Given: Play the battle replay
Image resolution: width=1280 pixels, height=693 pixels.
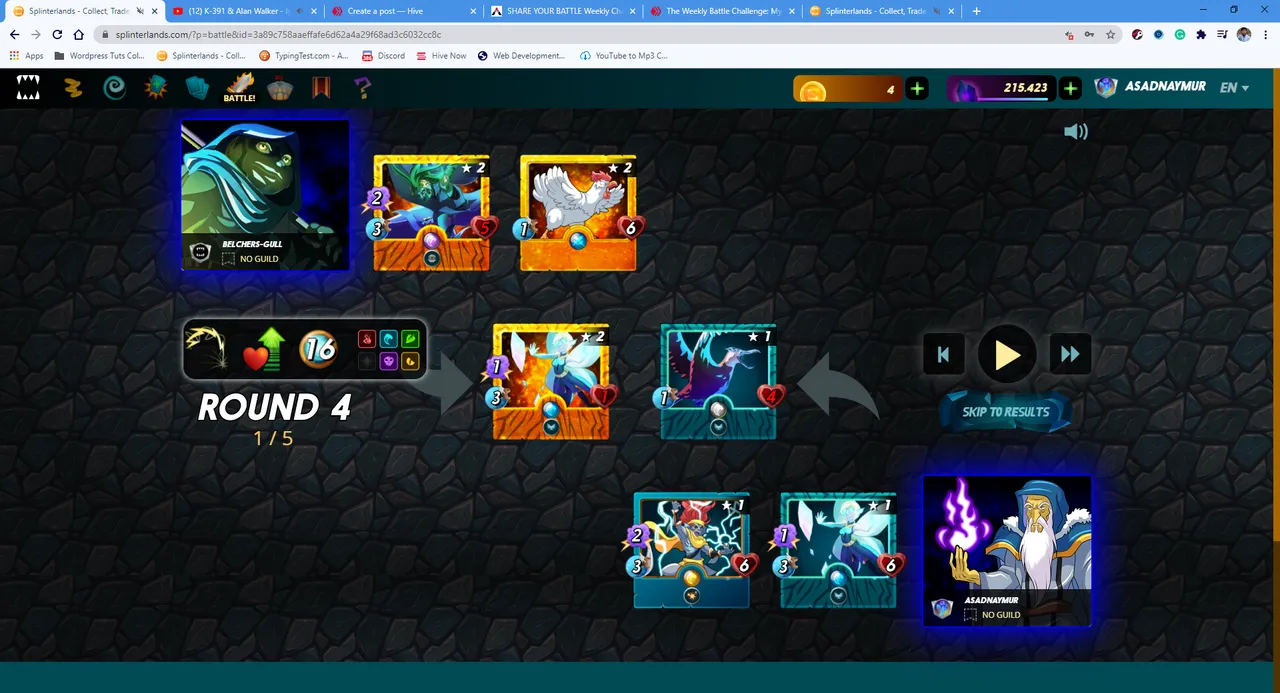Looking at the screenshot, I should (1007, 354).
